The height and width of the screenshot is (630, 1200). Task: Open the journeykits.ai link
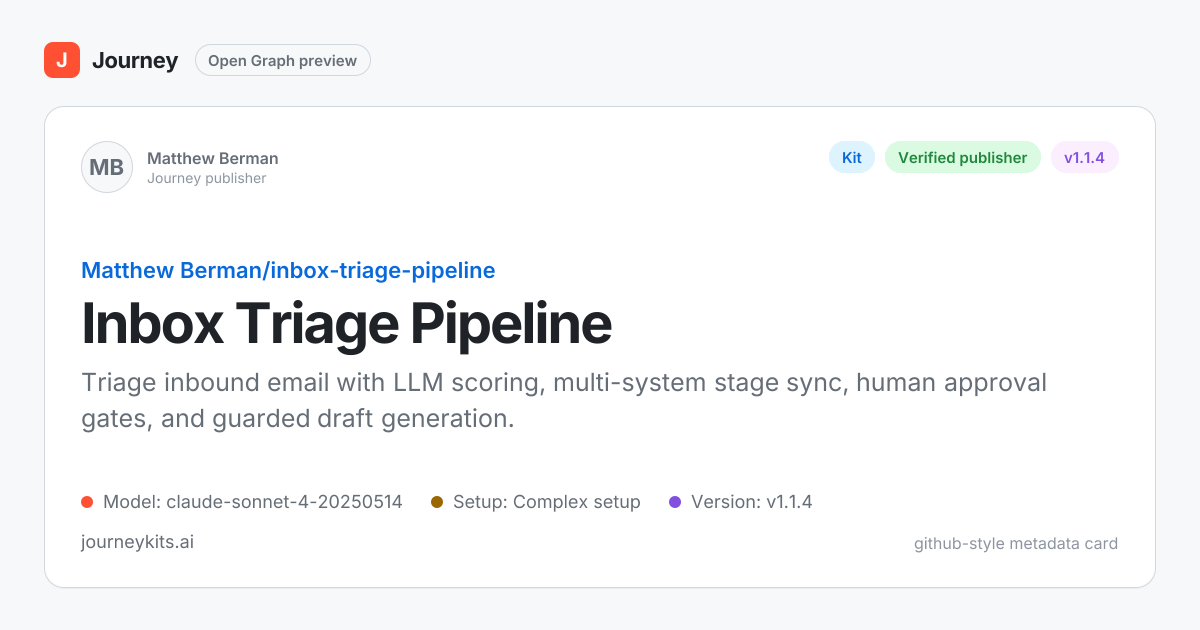click(137, 542)
